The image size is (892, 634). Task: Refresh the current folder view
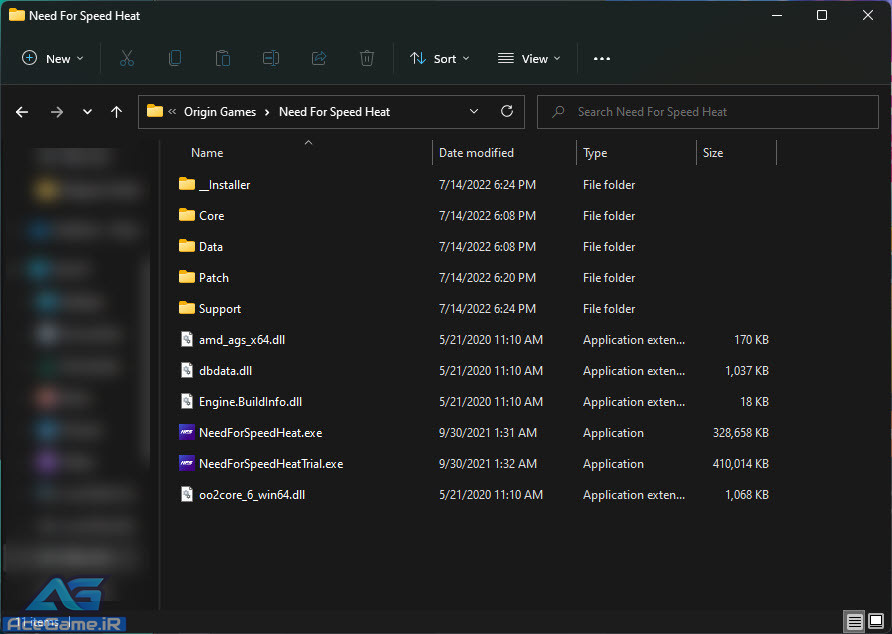coord(507,112)
